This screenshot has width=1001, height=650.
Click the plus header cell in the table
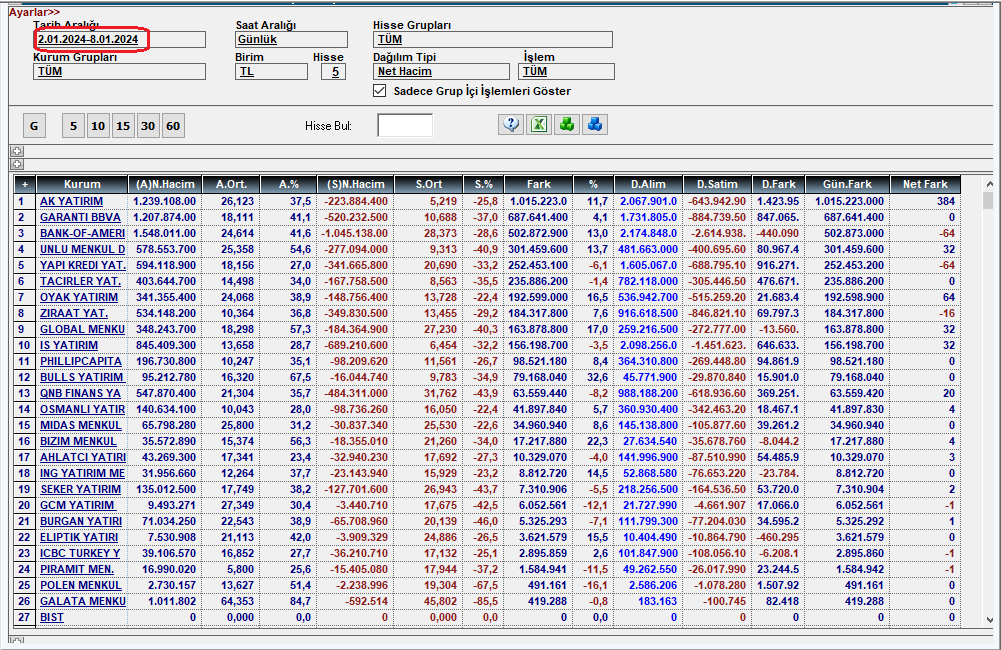25,184
